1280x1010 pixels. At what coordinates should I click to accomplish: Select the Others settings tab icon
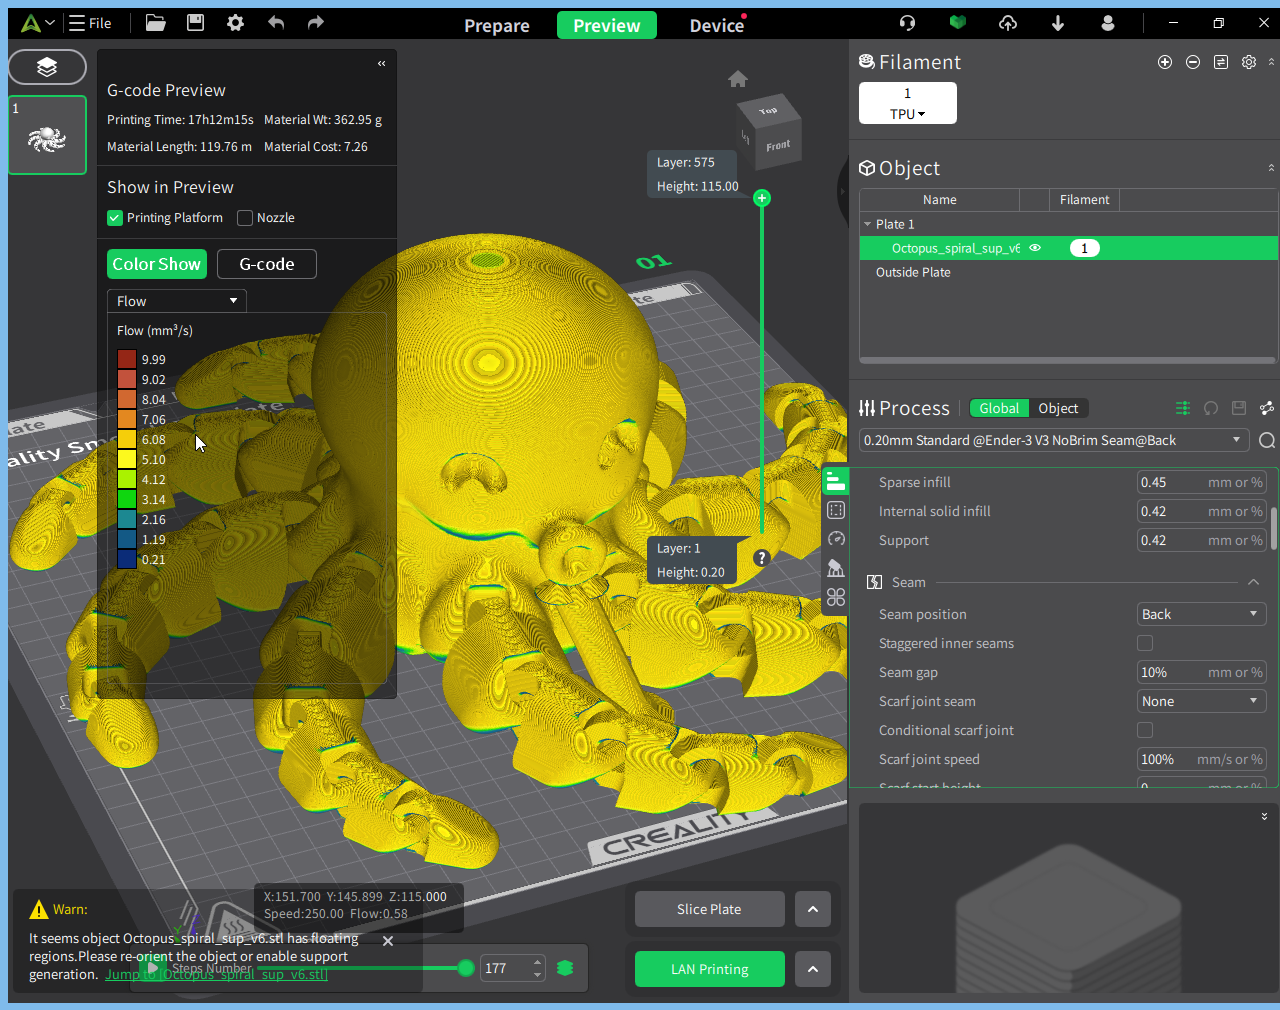pos(836,597)
